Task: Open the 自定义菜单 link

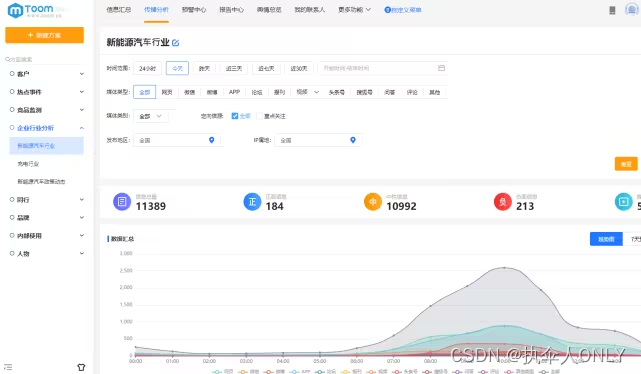Action: tap(406, 10)
